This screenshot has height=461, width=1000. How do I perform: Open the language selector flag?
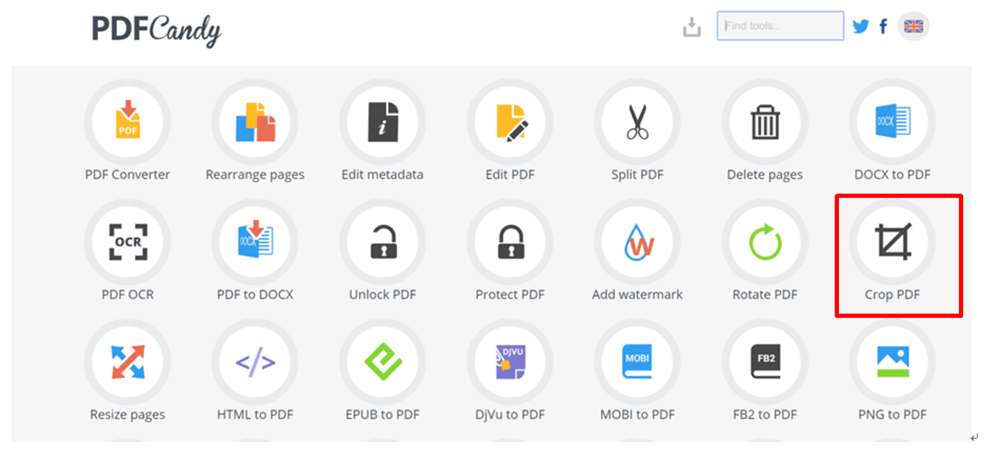913,27
